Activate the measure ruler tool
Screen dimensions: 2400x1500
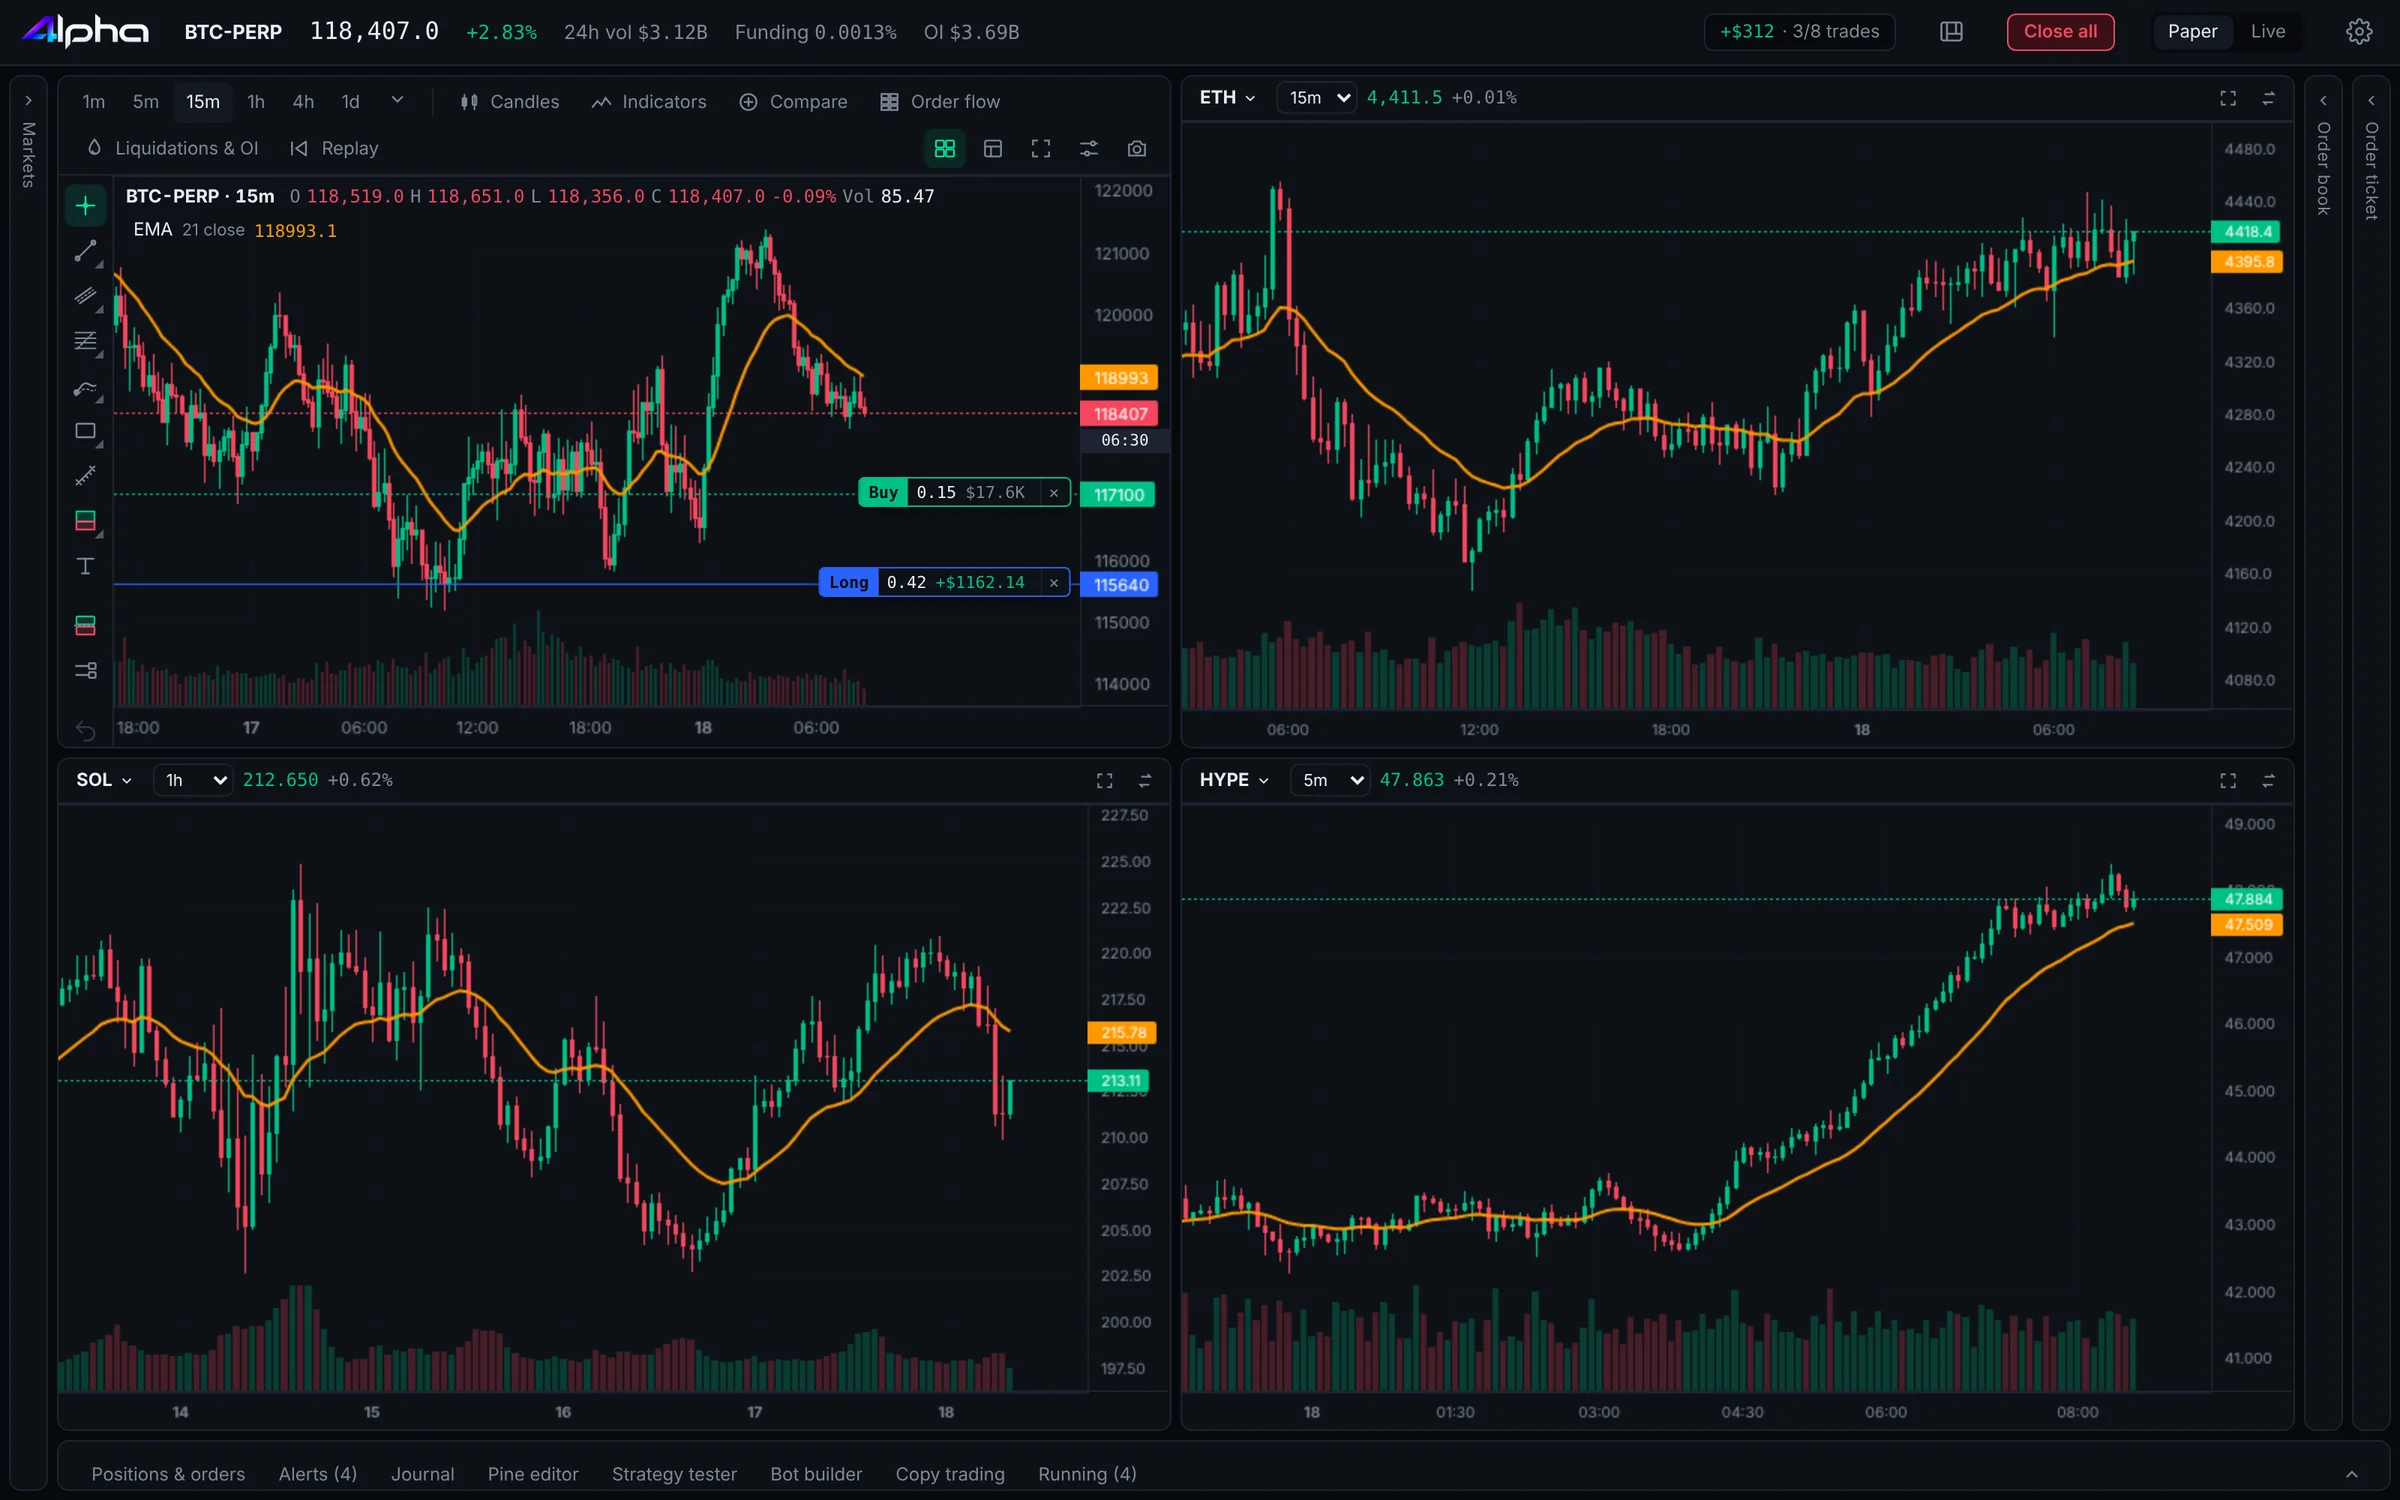coord(85,476)
